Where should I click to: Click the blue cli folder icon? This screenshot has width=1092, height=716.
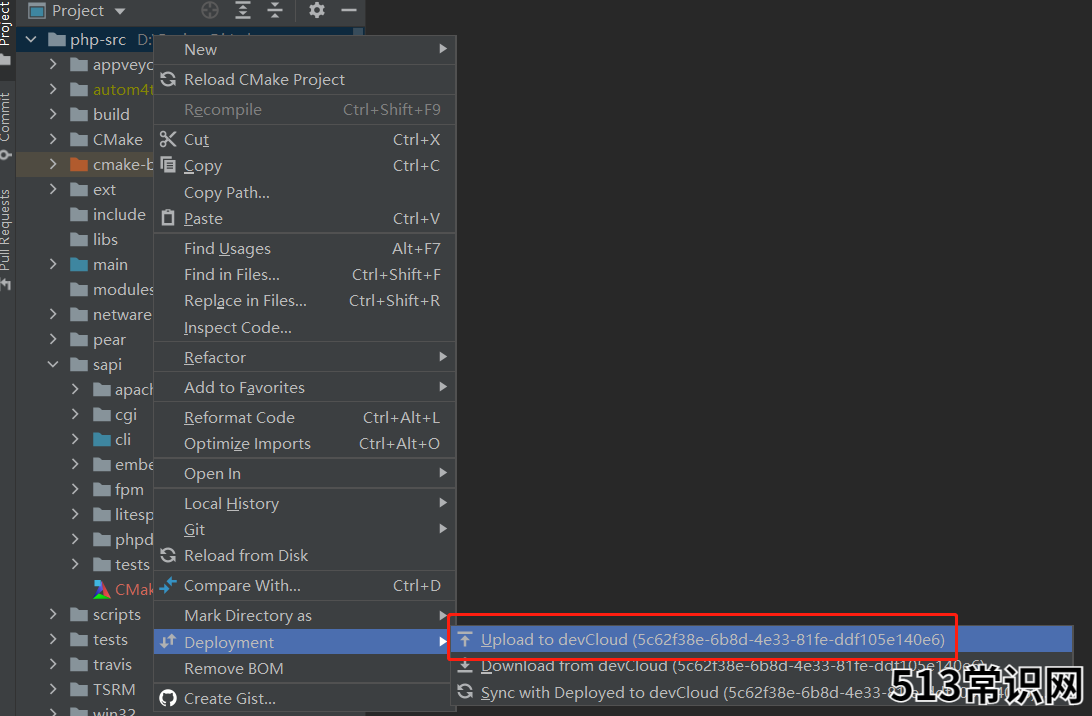pyautogui.click(x=102, y=439)
